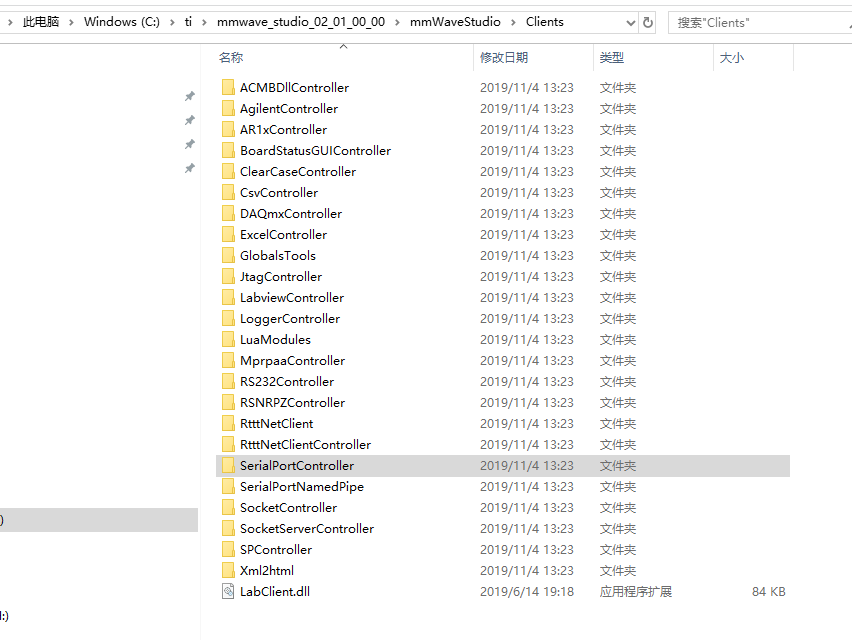Expand the chevron after ti in path
This screenshot has width=852, height=640.
tap(204, 22)
